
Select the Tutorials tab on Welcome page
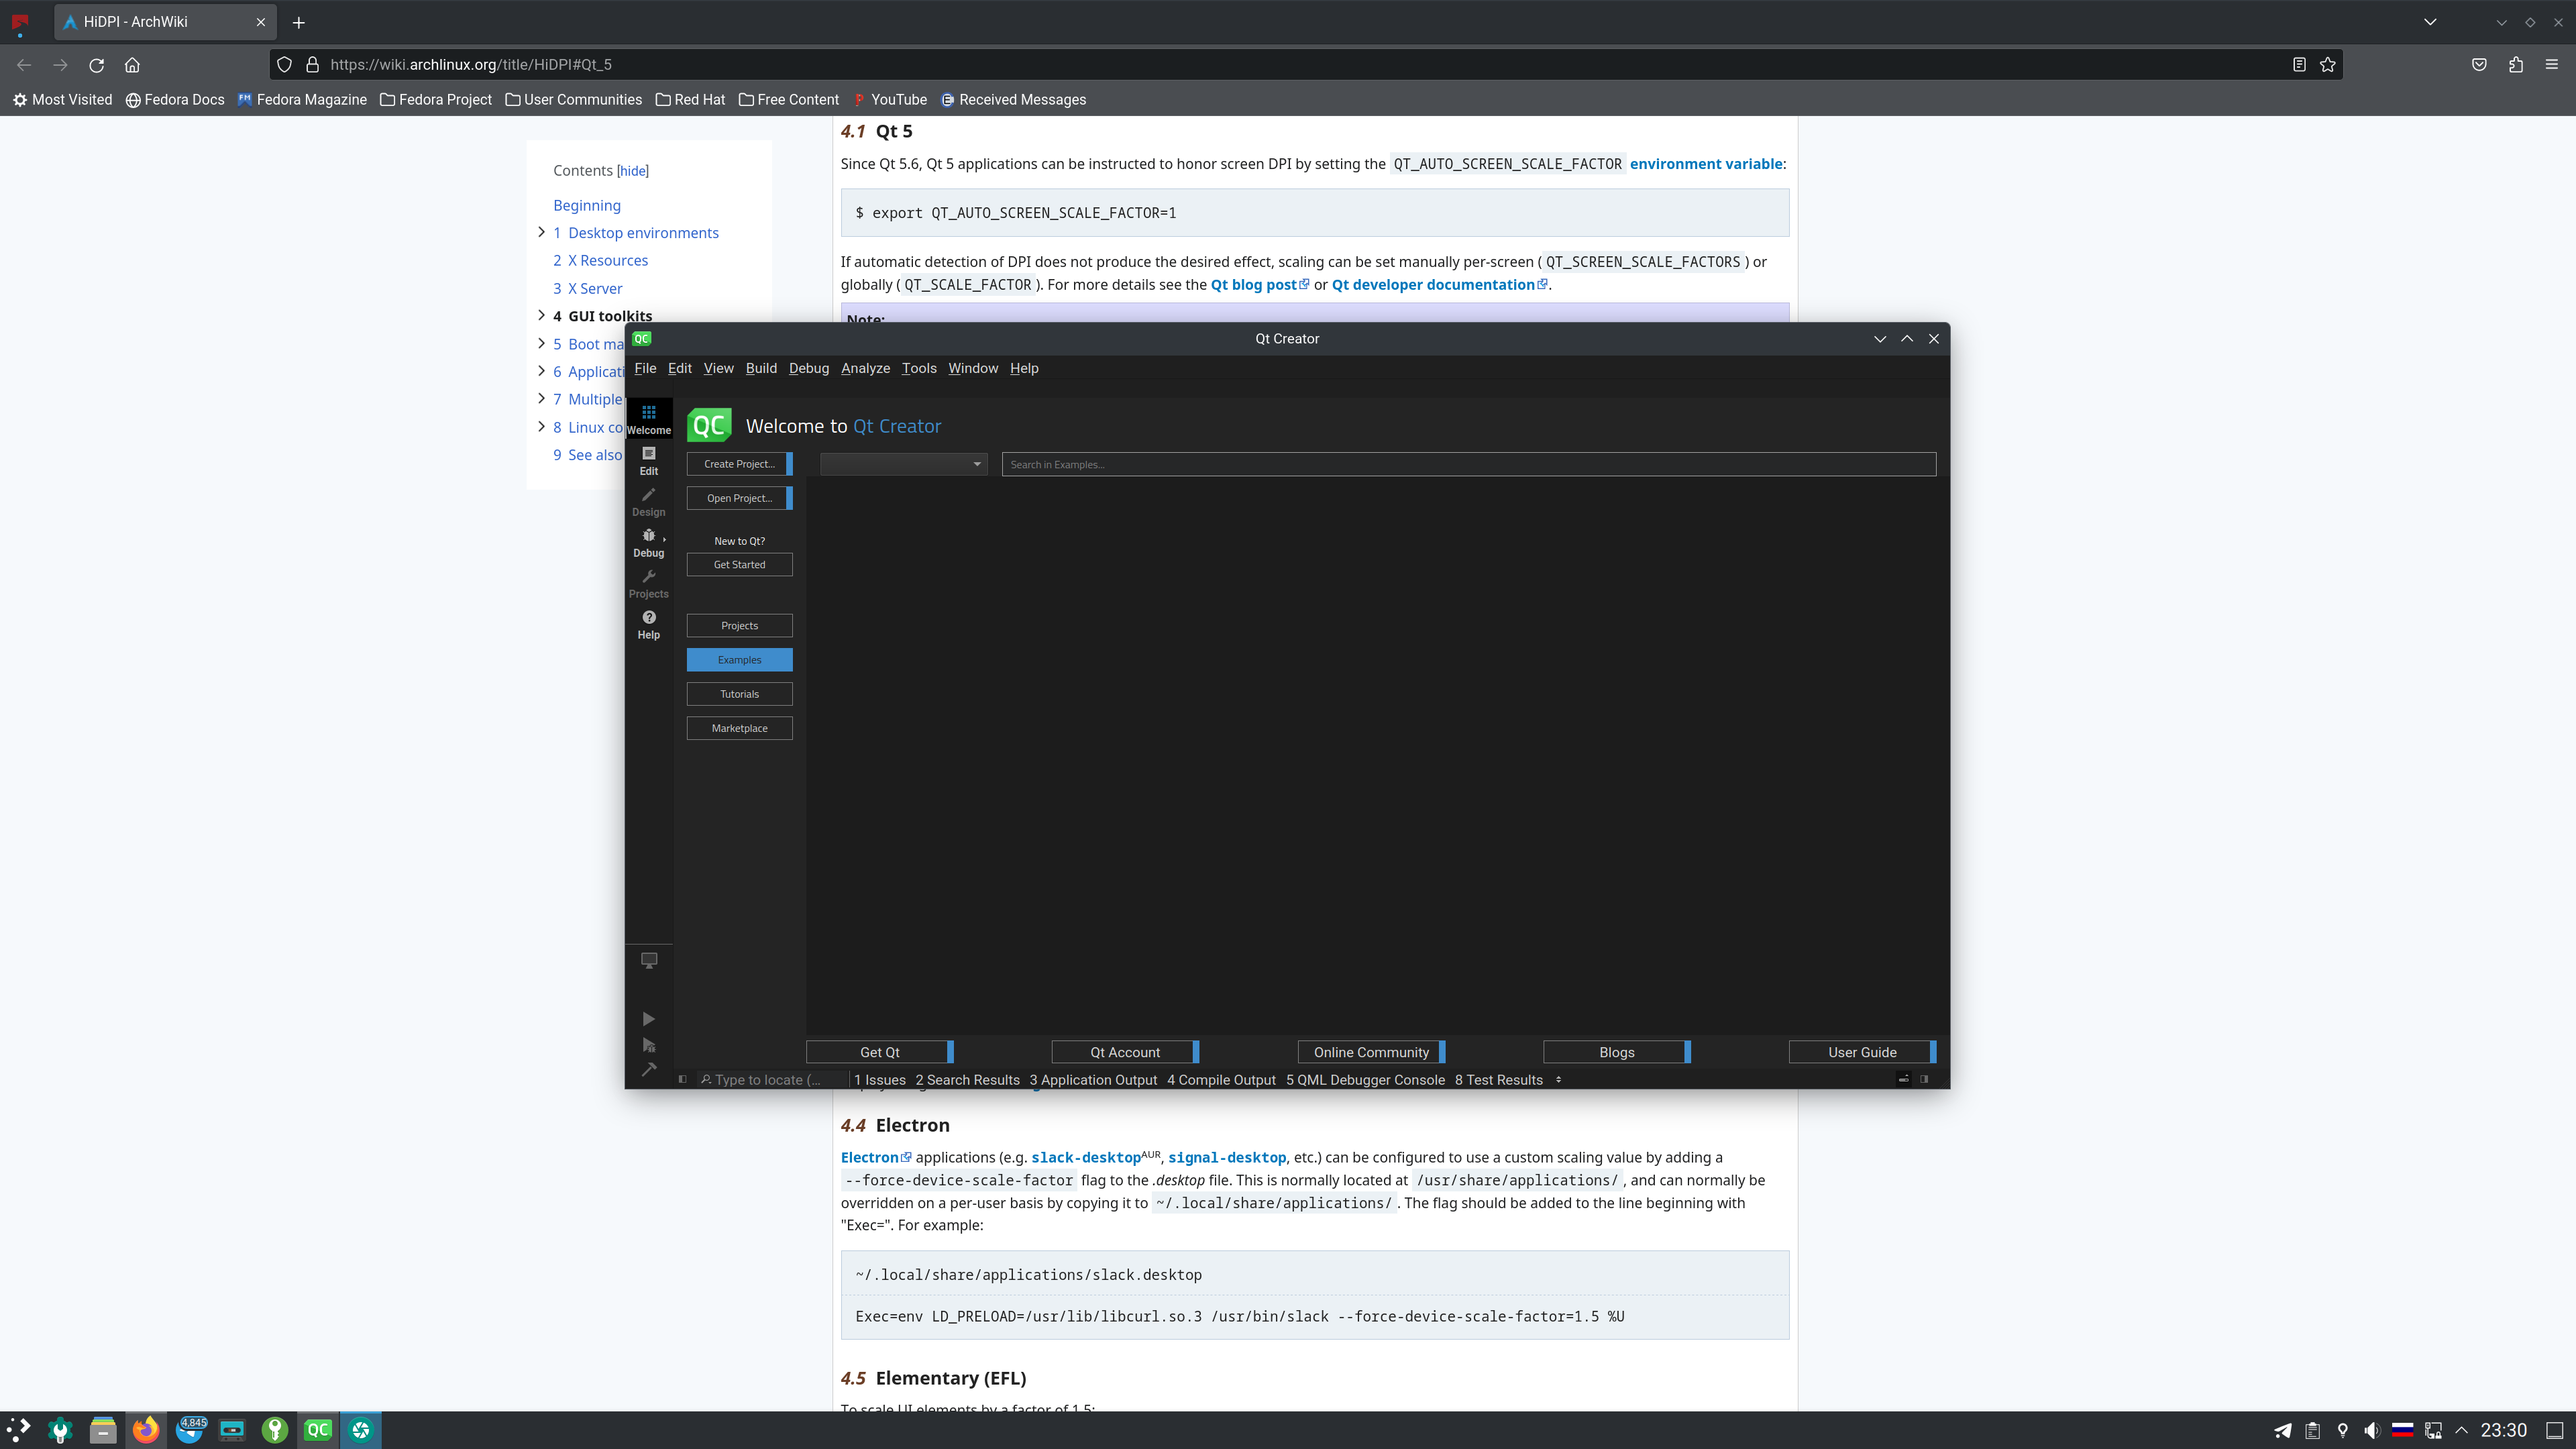[x=739, y=694]
